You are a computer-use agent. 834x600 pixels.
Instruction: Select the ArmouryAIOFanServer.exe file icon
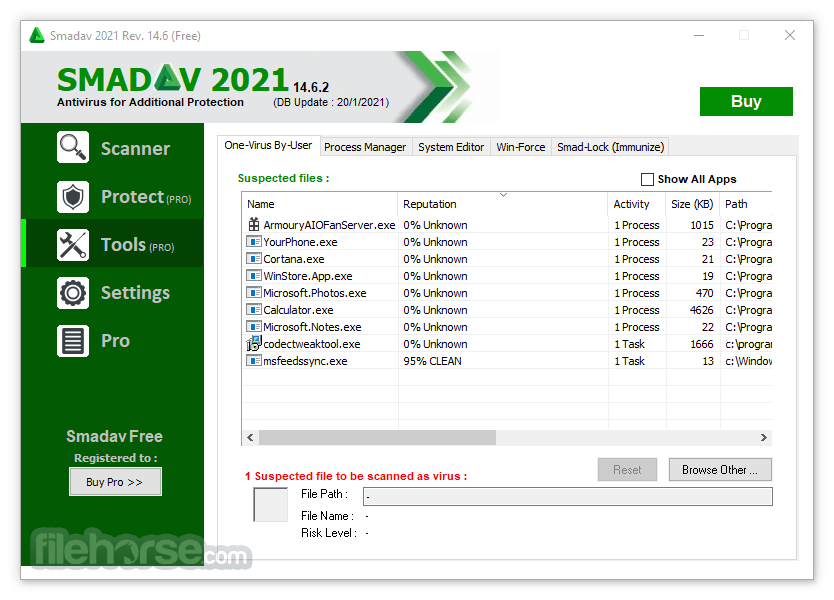(x=254, y=224)
